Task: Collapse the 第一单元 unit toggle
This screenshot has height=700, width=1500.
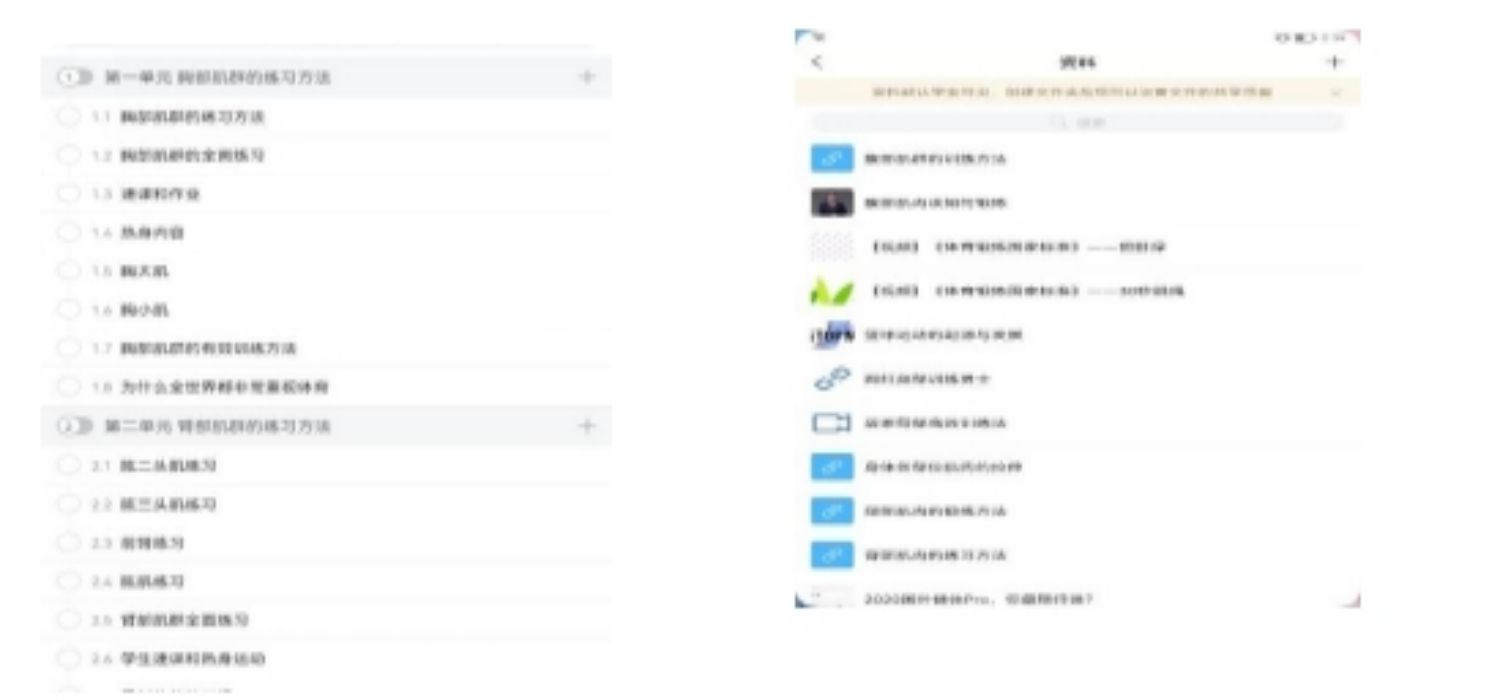Action: (x=74, y=77)
